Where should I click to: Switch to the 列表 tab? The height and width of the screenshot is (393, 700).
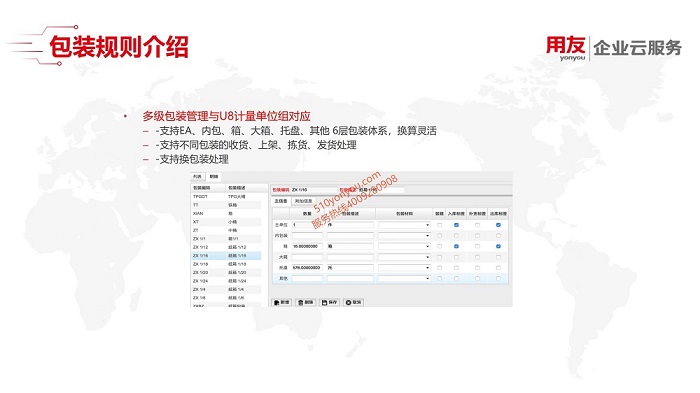197,177
